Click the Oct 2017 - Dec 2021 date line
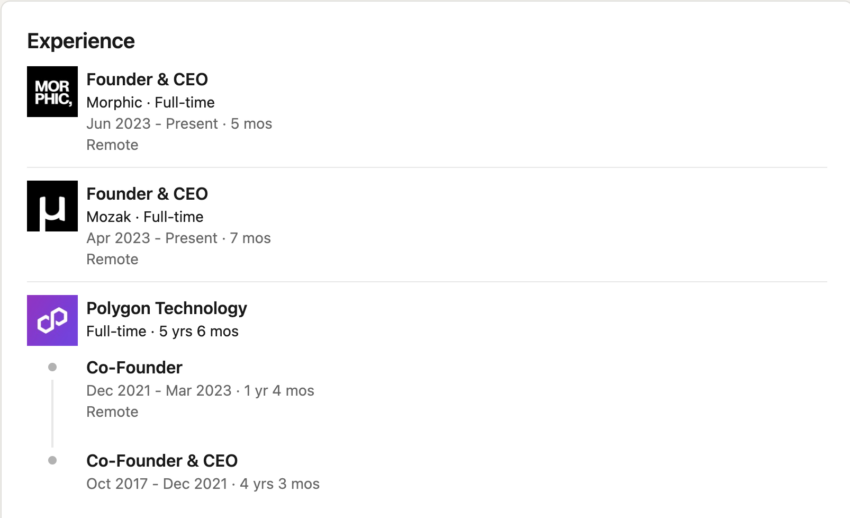This screenshot has height=518, width=850. (203, 484)
